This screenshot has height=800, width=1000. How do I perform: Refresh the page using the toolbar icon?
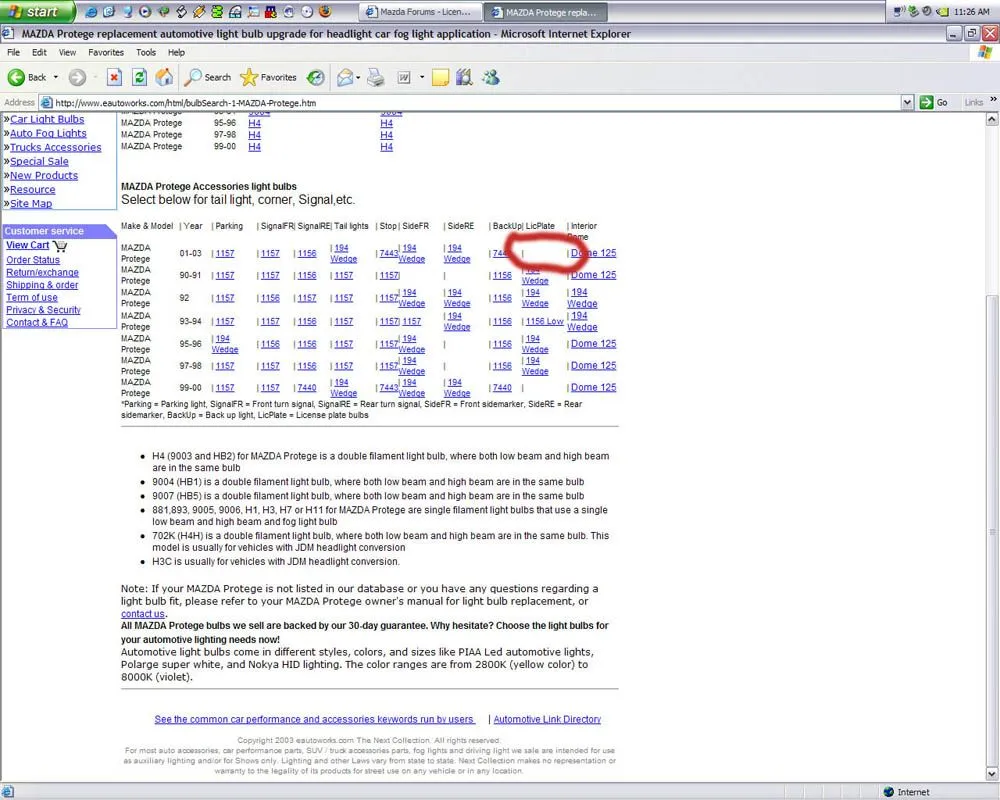(x=140, y=77)
